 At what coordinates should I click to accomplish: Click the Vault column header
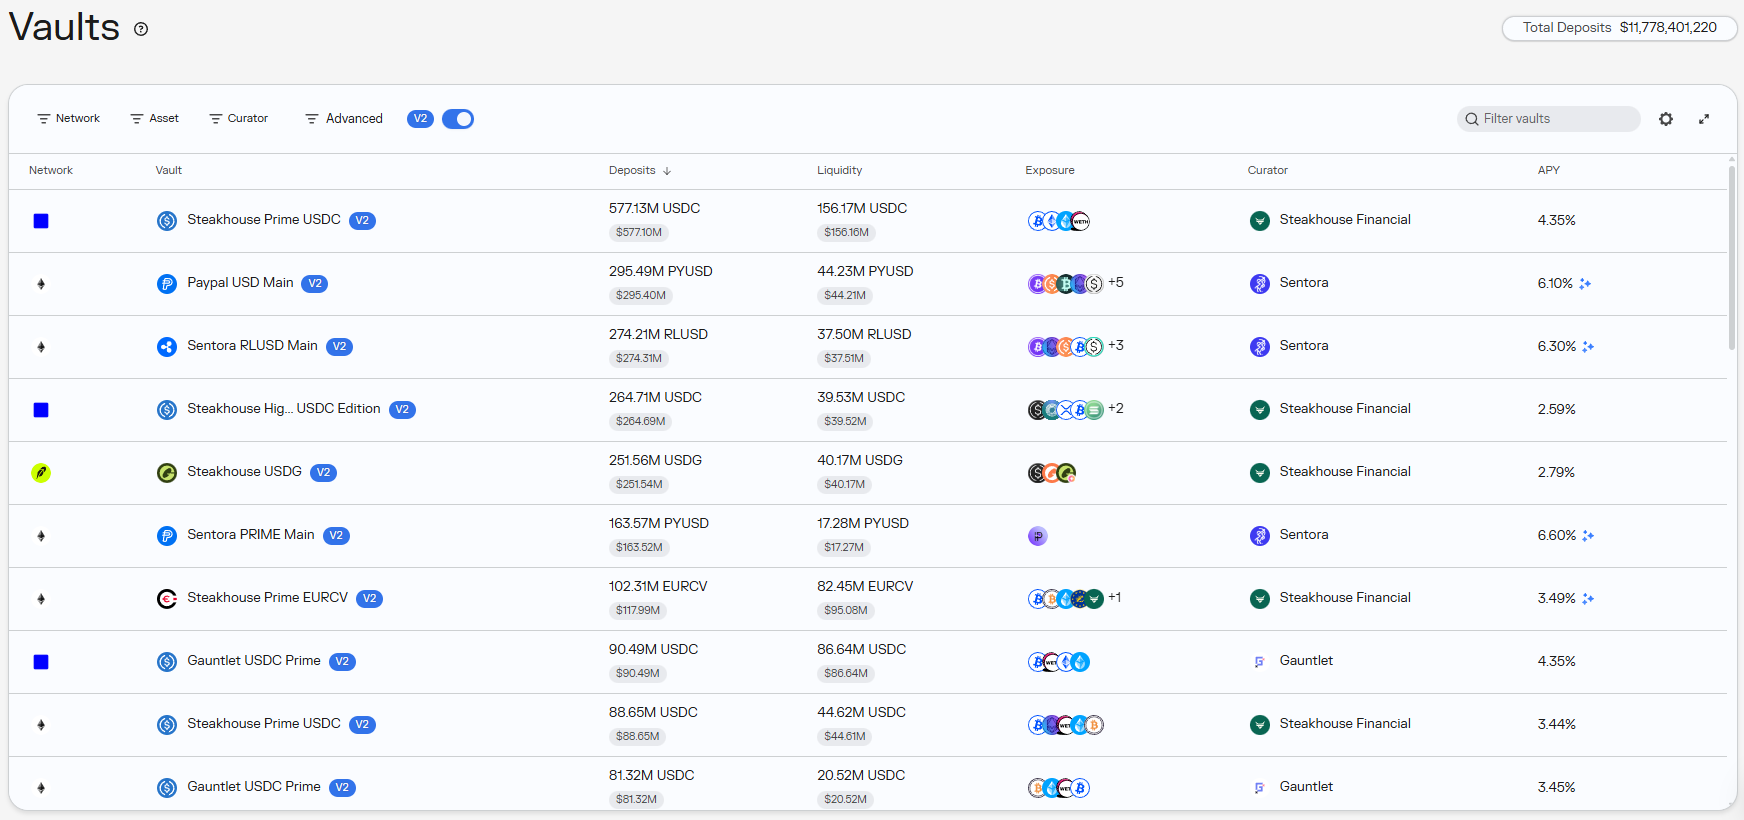pos(169,171)
